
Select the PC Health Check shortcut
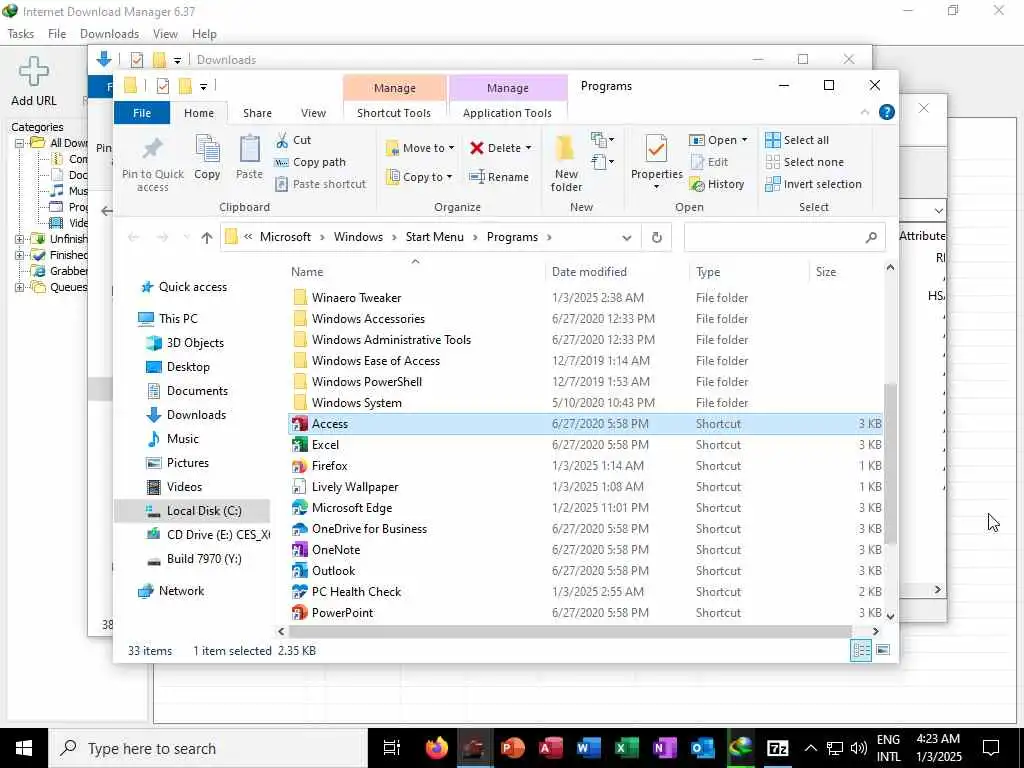pos(585,592)
